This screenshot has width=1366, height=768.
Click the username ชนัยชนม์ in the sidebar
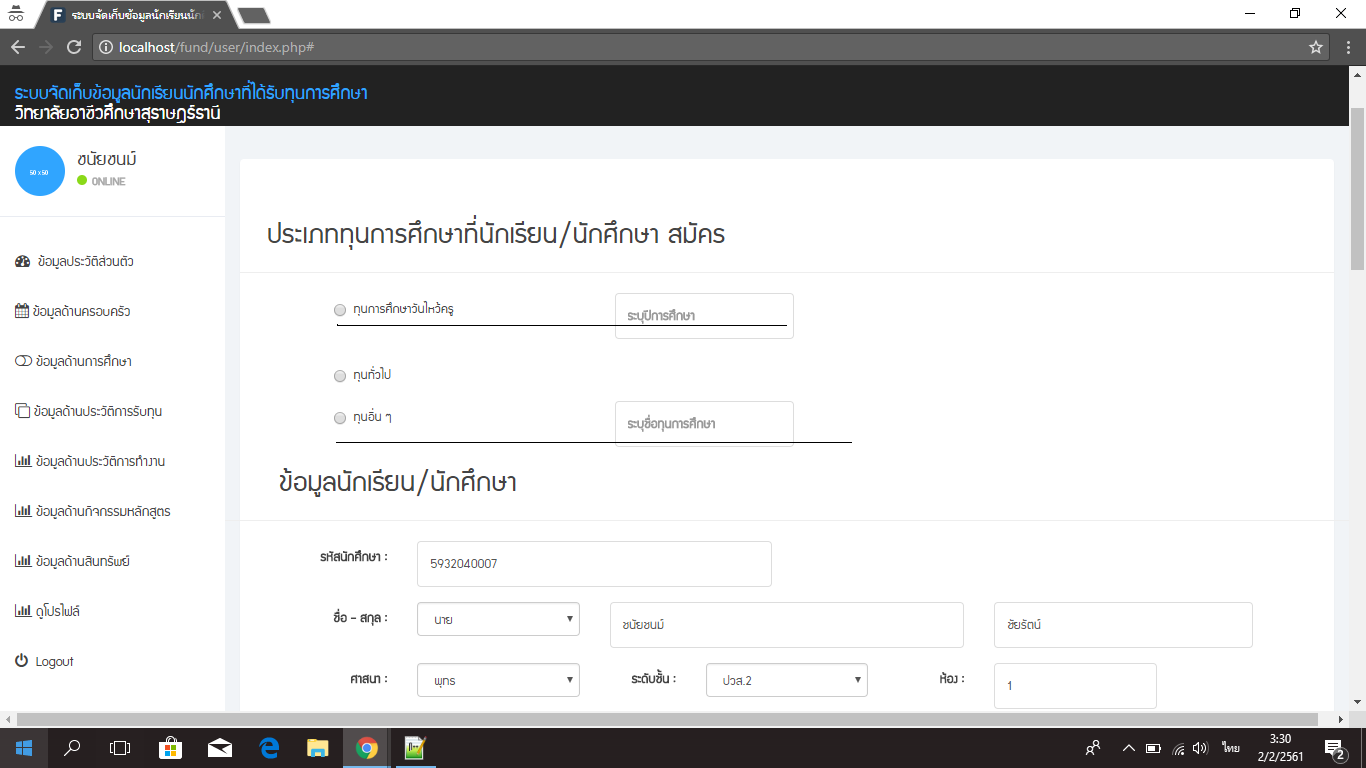pyautogui.click(x=106, y=159)
